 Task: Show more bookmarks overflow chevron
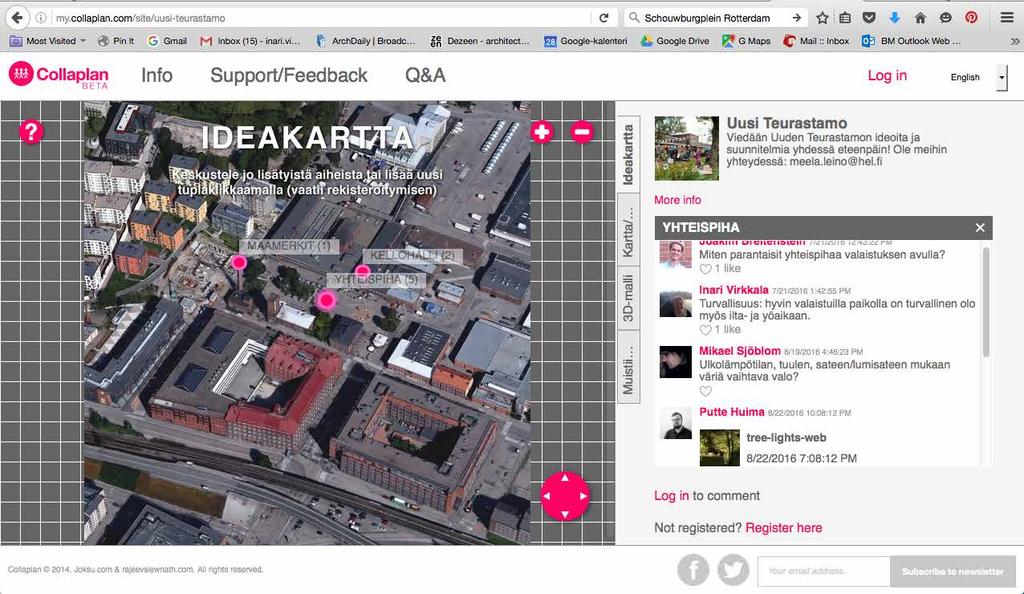click(1014, 41)
